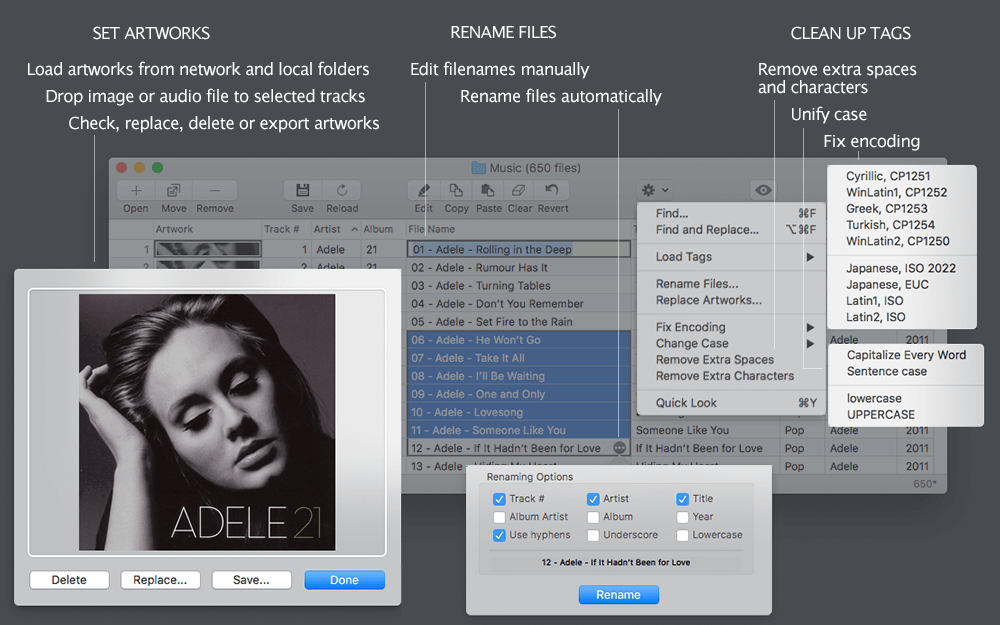Viewport: 1000px width, 625px height.
Task: Click the Clear eraser icon
Action: 519,190
